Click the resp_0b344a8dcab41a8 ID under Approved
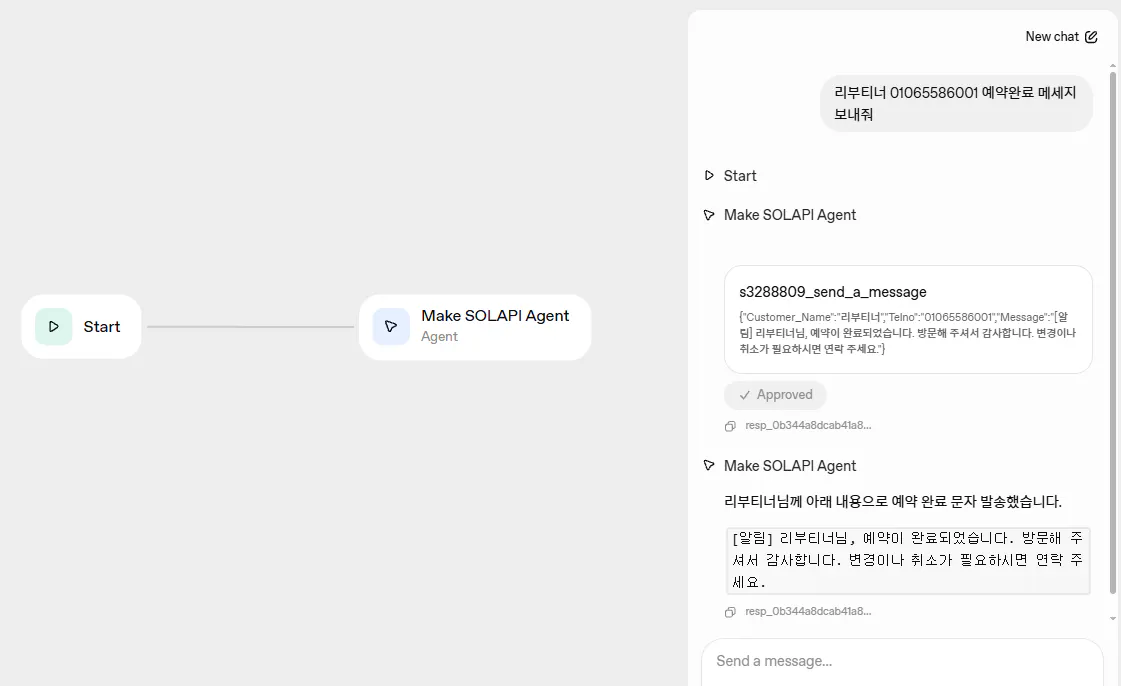 (x=808, y=426)
